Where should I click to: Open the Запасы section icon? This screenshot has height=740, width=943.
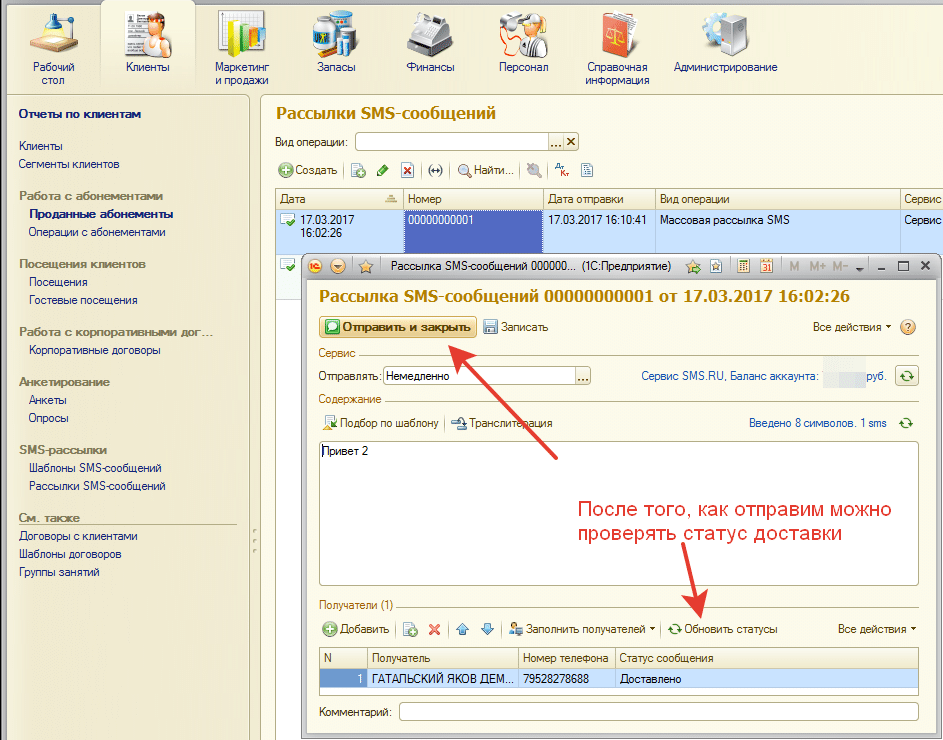point(335,42)
